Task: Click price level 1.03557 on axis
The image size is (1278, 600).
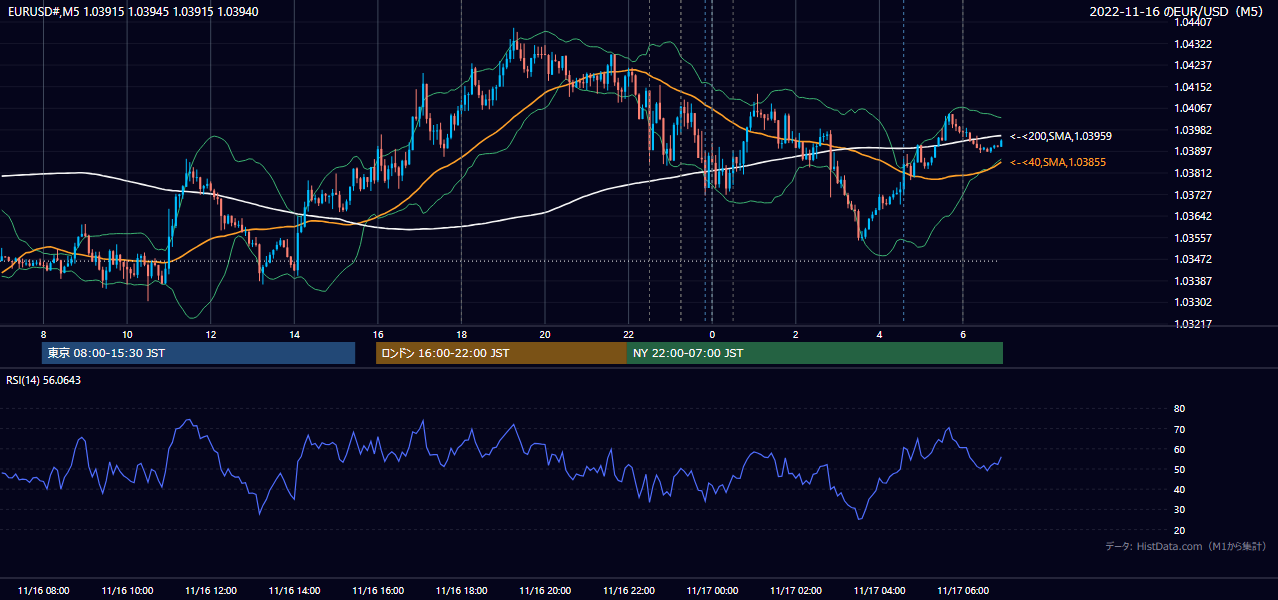Action: (x=1192, y=238)
